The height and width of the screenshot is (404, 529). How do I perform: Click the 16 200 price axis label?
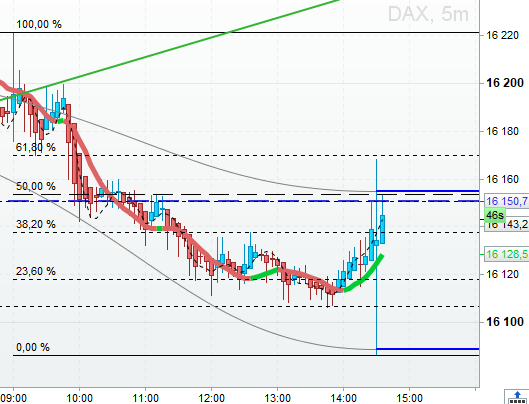505,83
